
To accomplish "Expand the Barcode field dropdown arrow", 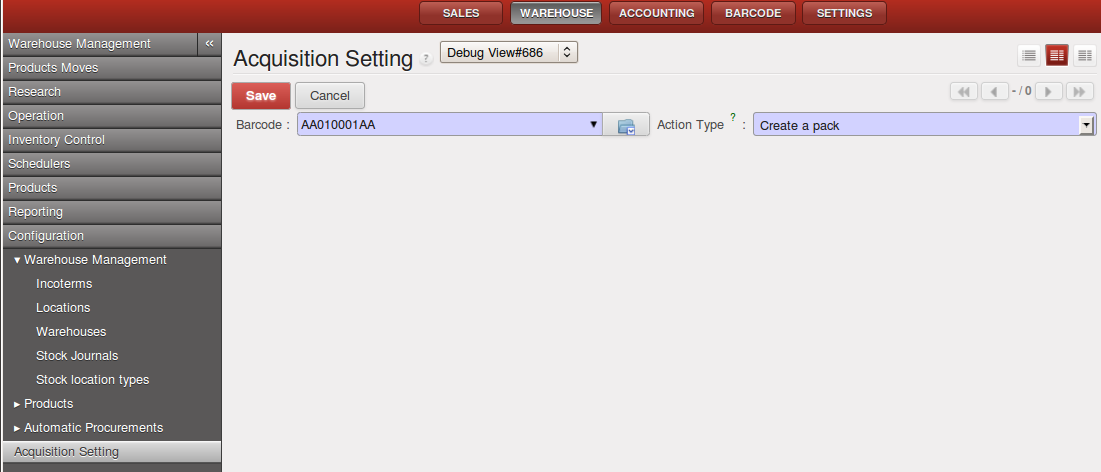I will coord(593,125).
